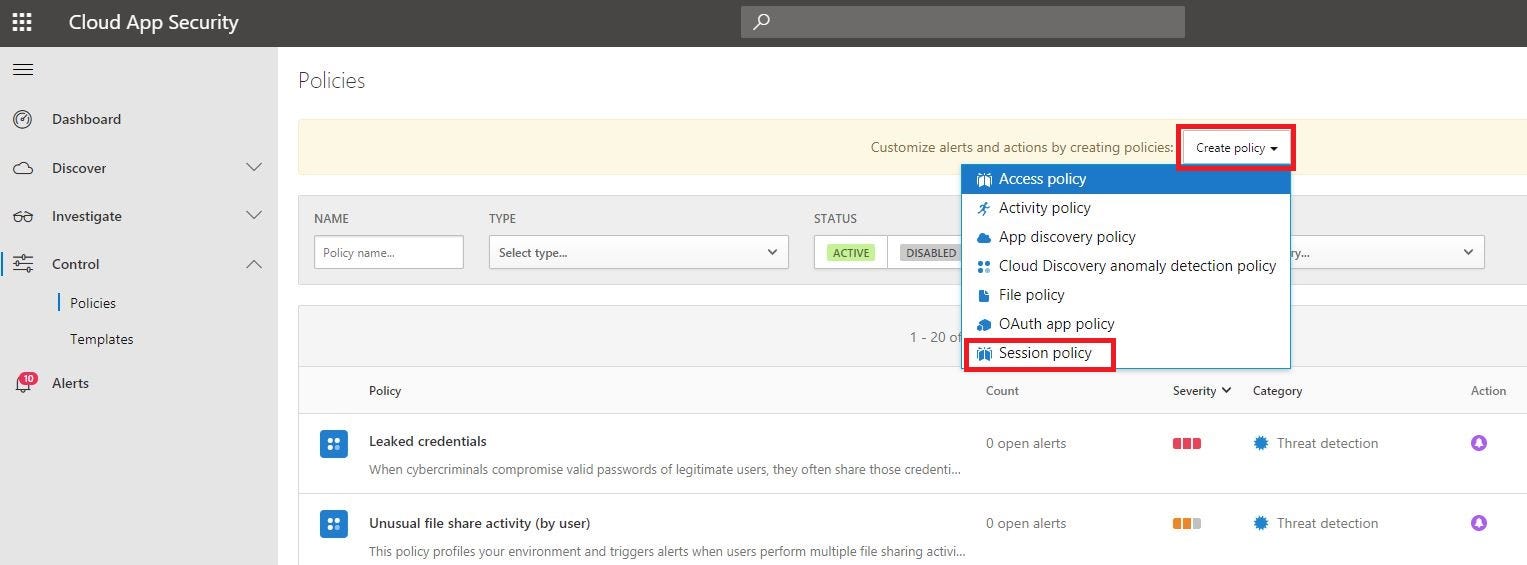The height and width of the screenshot is (565, 1527).
Task: Click the App discovery policy cloud icon
Action: pos(984,237)
